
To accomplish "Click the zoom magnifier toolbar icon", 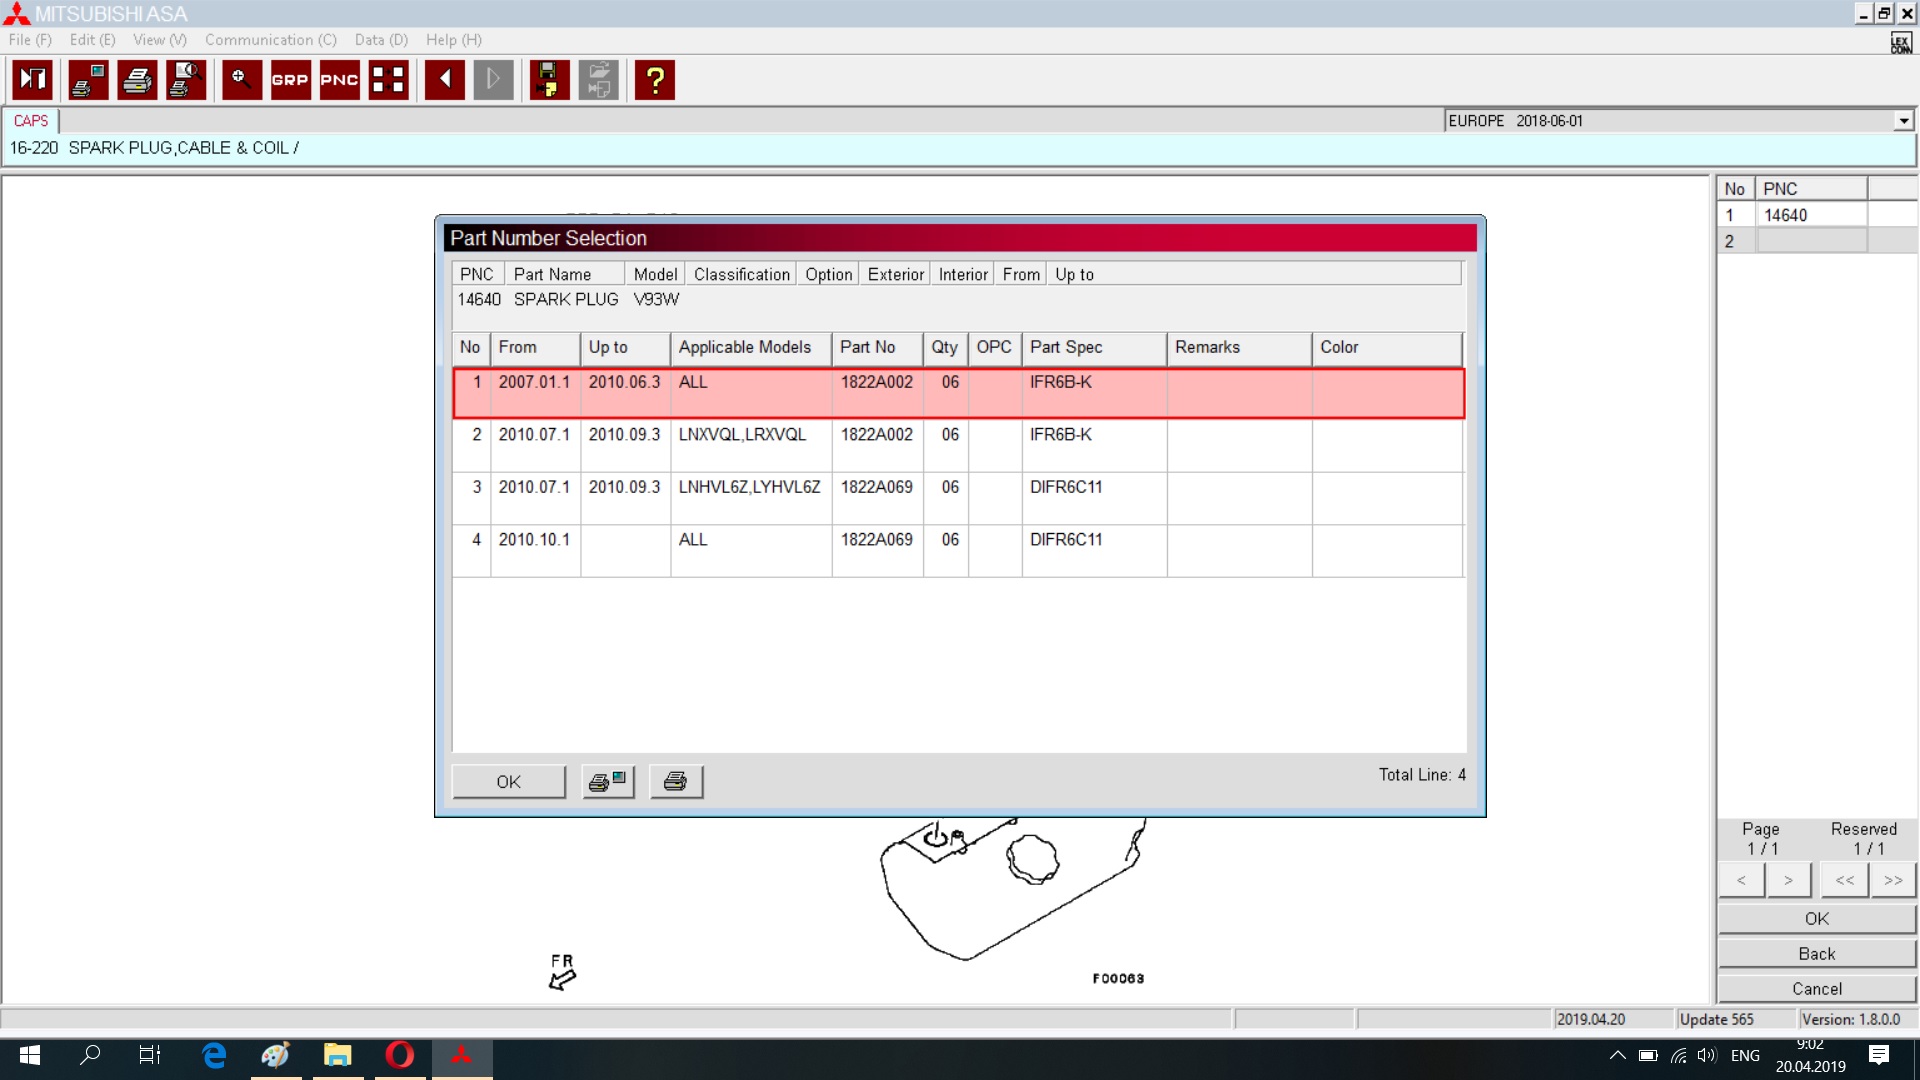I will (241, 80).
